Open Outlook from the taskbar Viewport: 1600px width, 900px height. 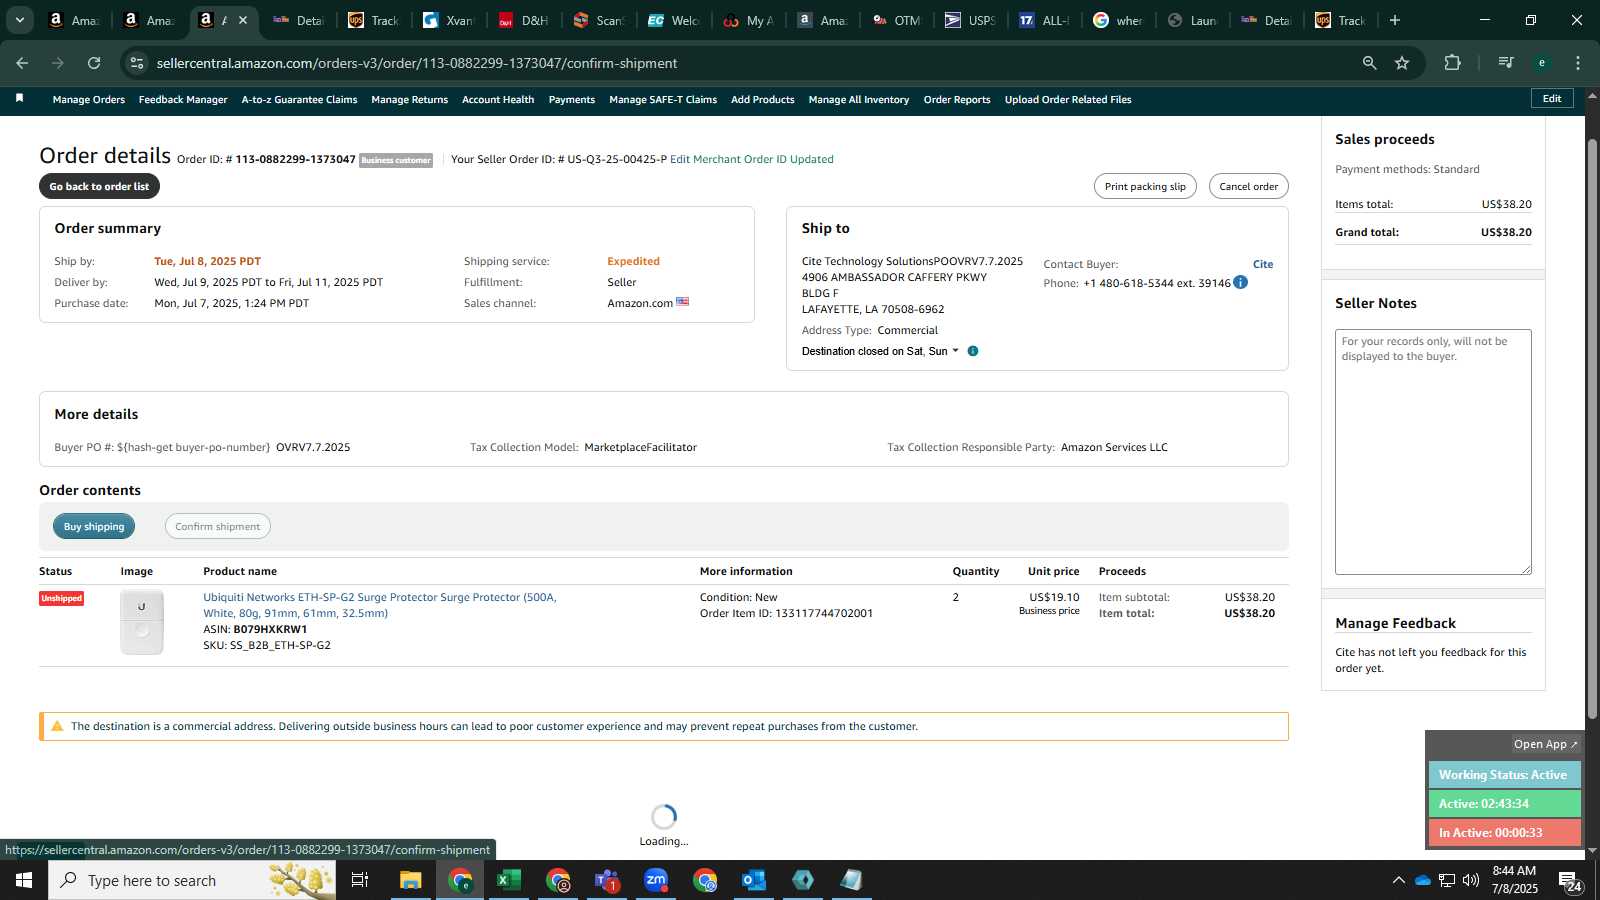754,880
